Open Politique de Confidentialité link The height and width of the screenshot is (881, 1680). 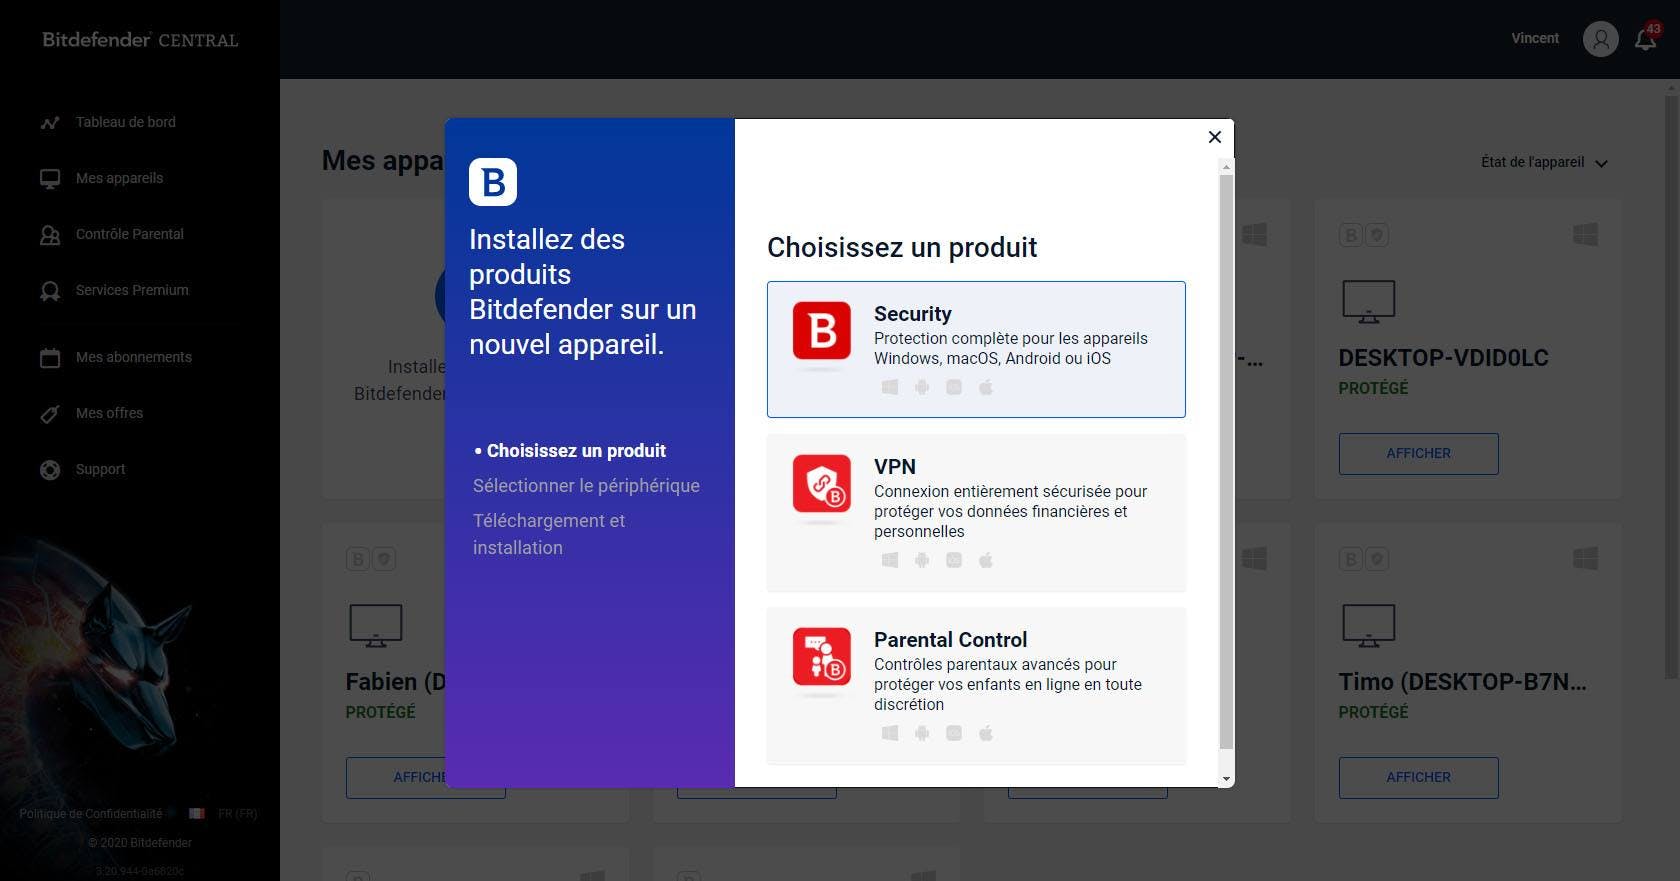pos(90,814)
